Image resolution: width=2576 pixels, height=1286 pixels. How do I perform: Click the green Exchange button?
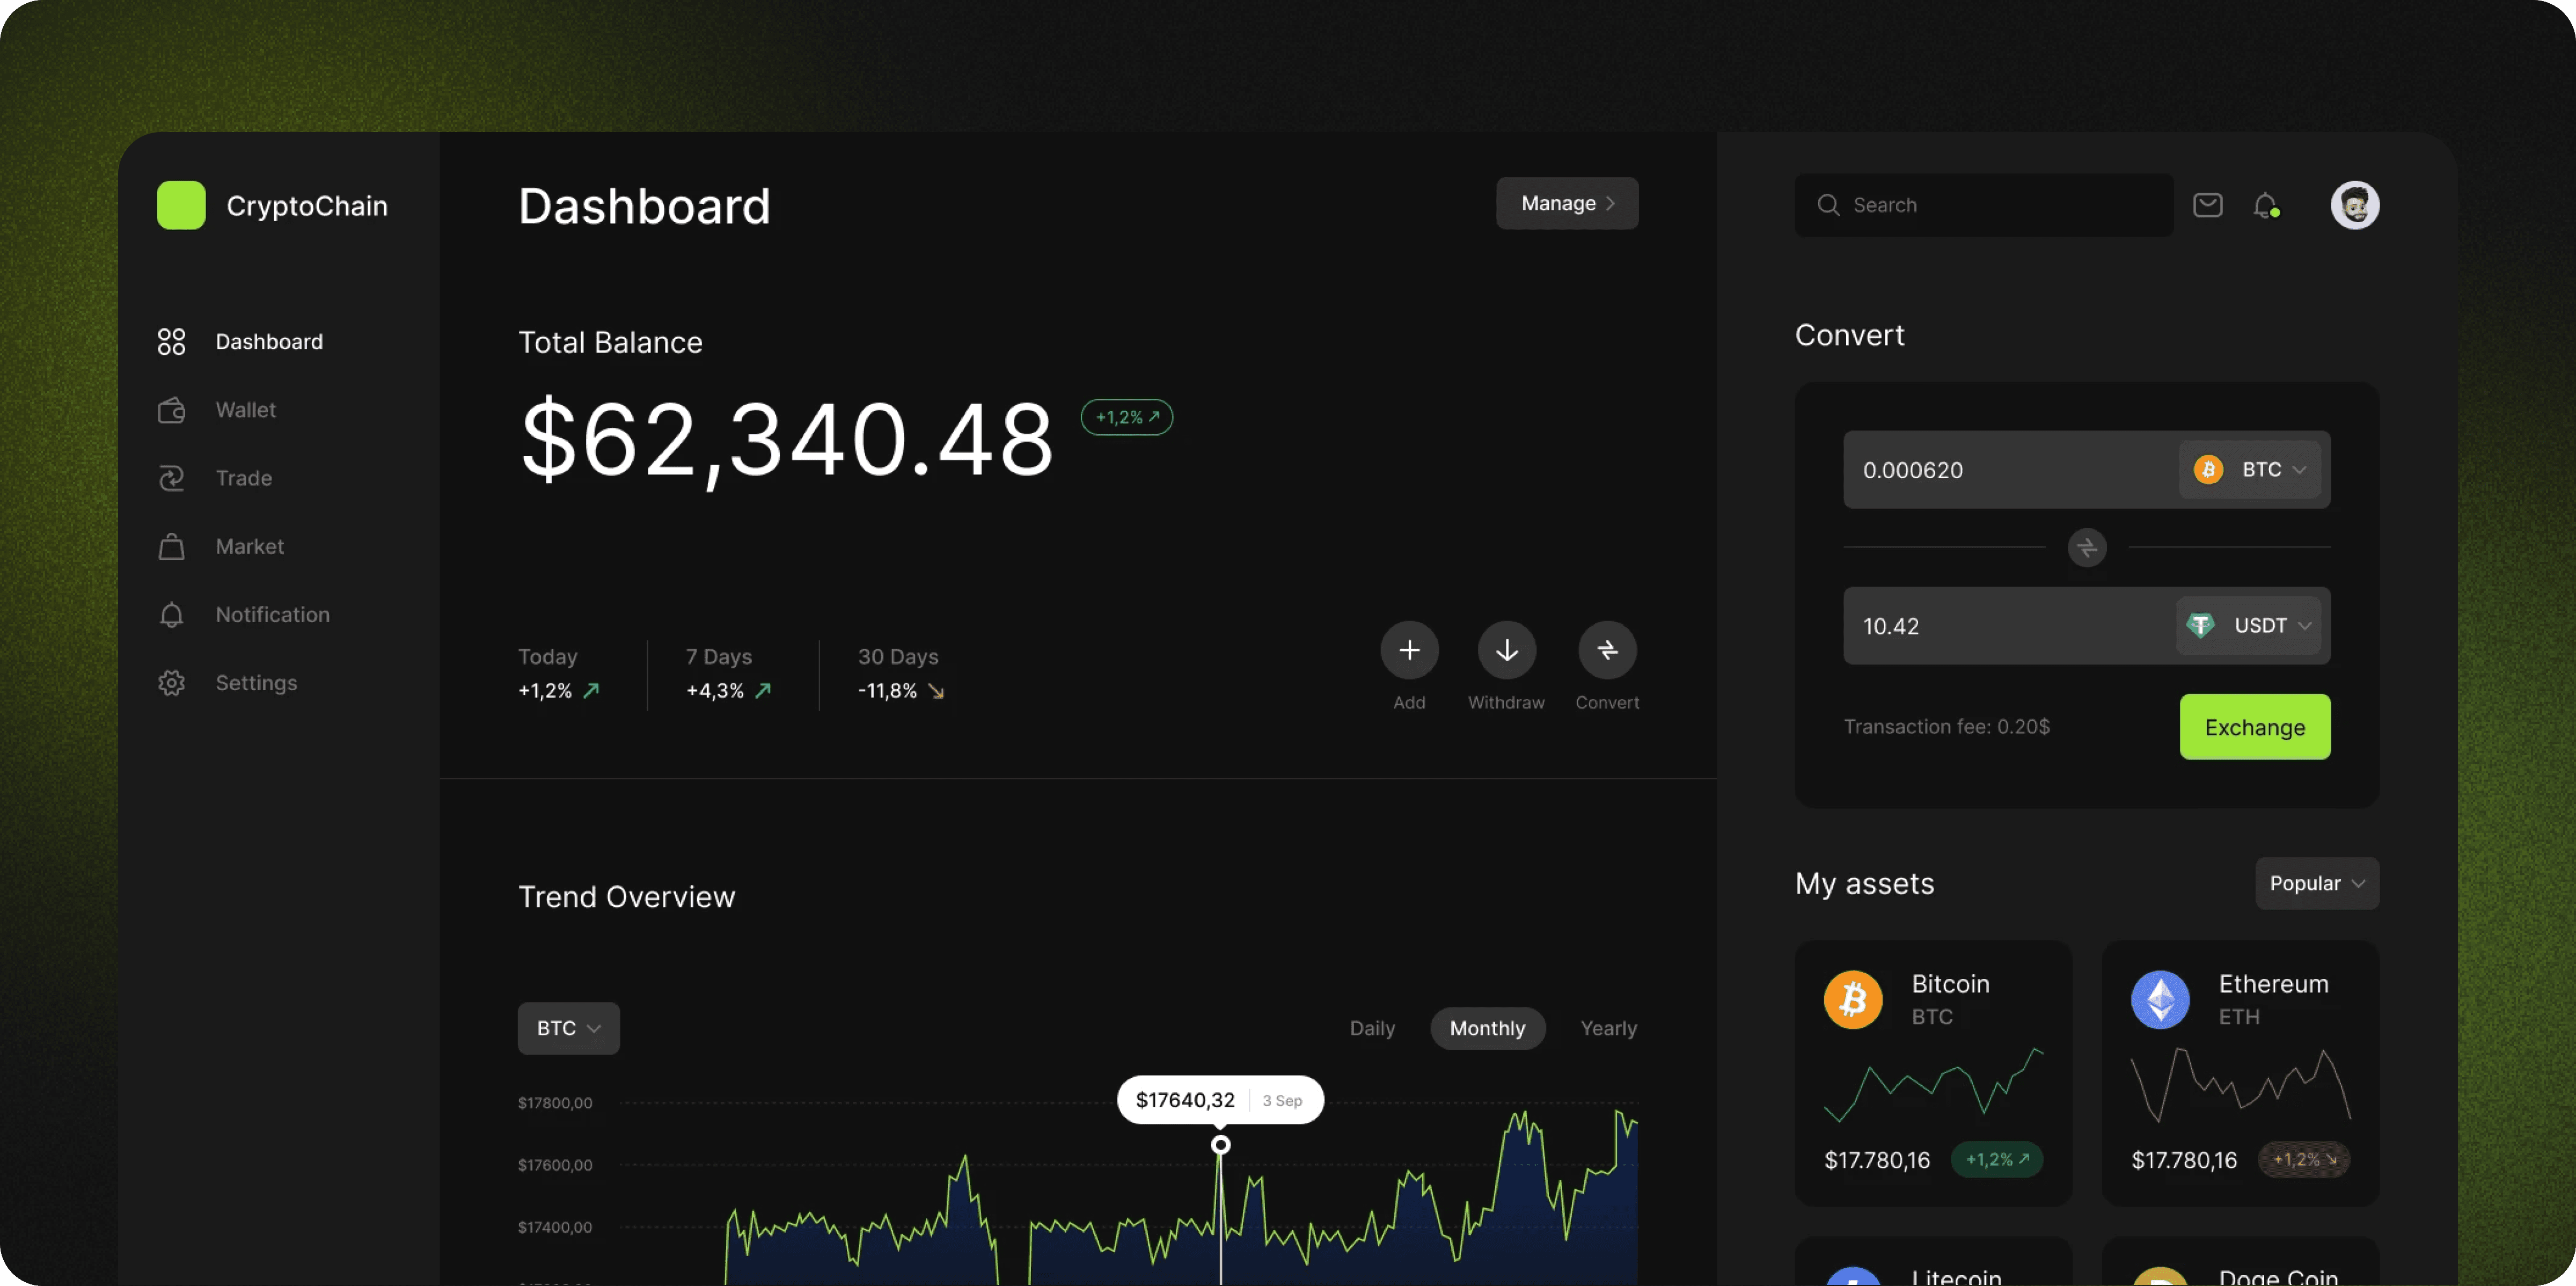2254,727
